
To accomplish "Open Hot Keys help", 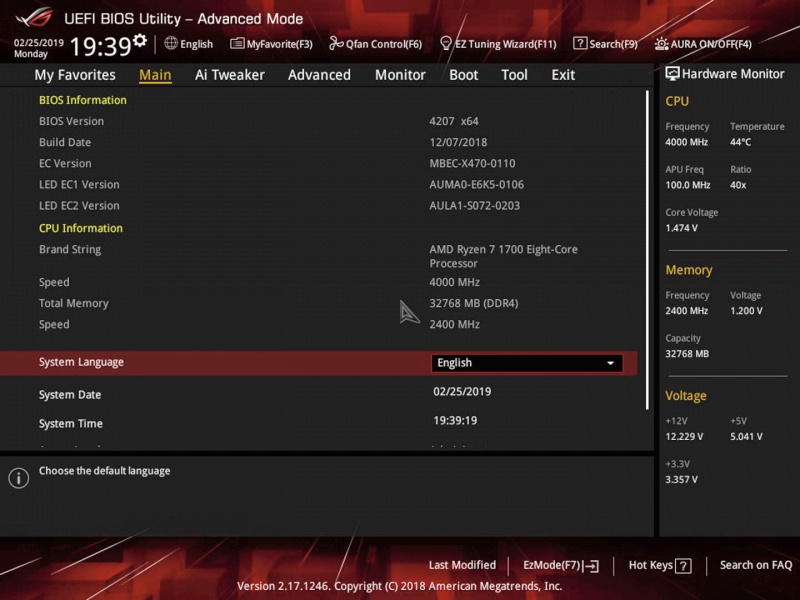I will [660, 565].
